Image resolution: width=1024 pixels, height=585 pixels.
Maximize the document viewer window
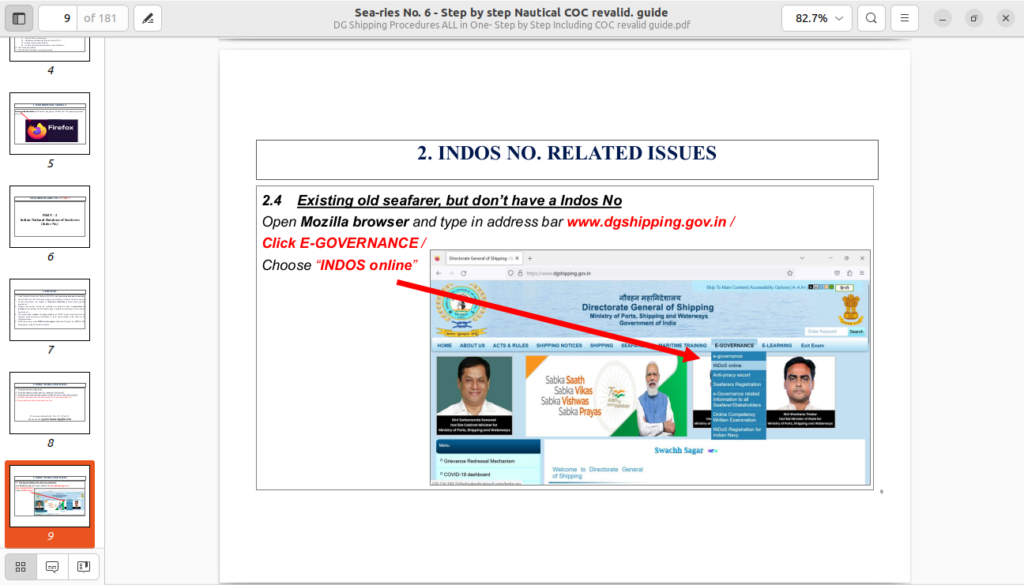click(x=974, y=18)
